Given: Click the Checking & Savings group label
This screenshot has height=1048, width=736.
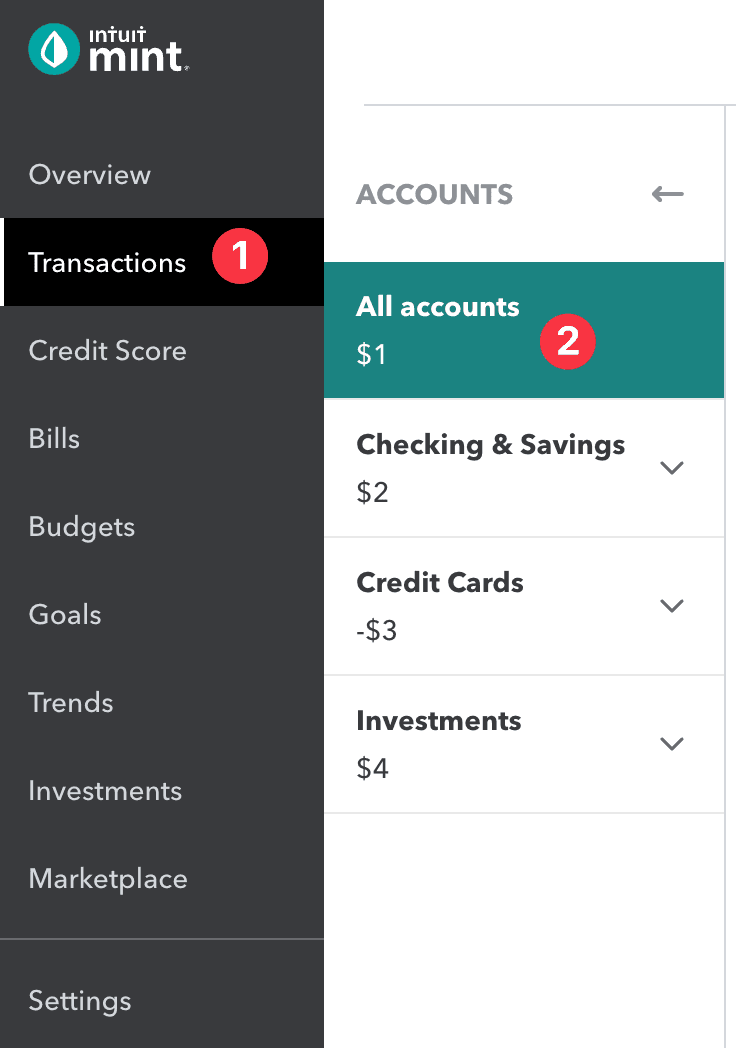Looking at the screenshot, I should 490,445.
